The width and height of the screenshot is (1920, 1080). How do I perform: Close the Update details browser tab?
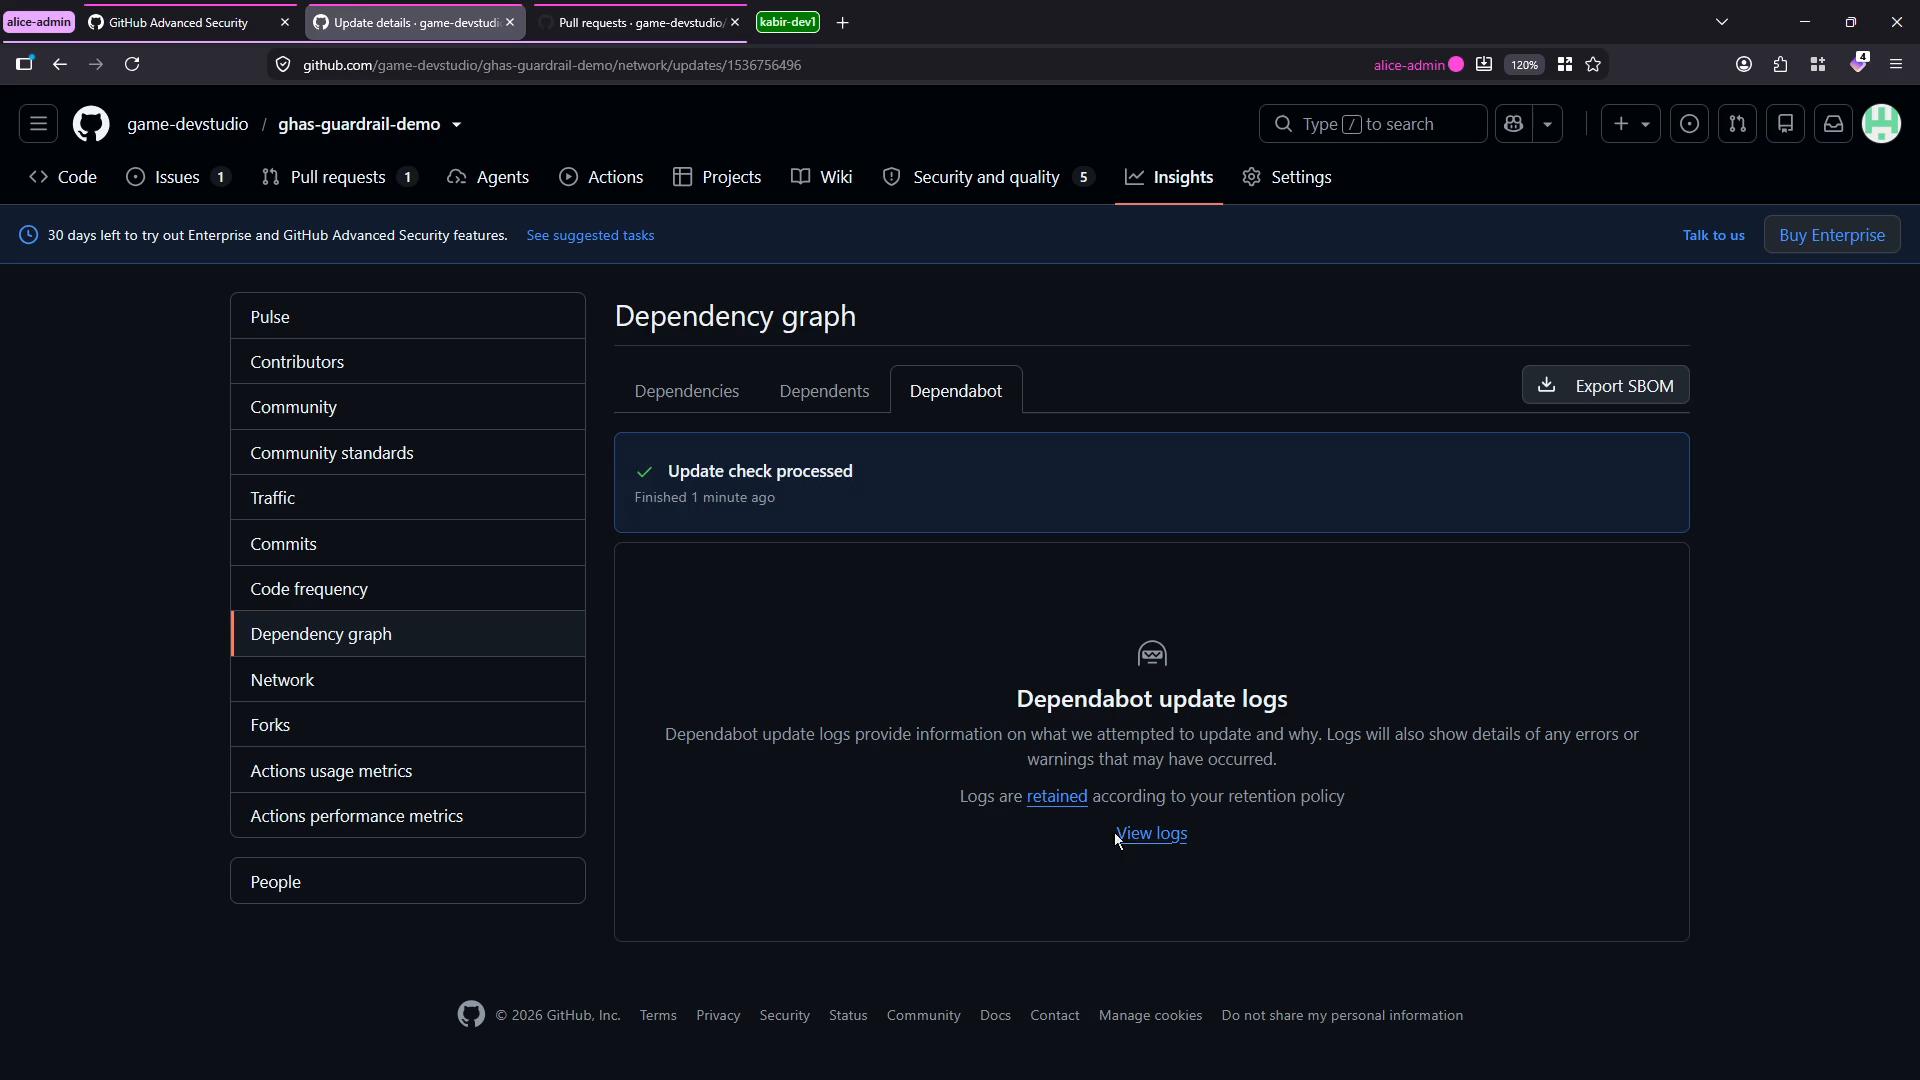510,22
